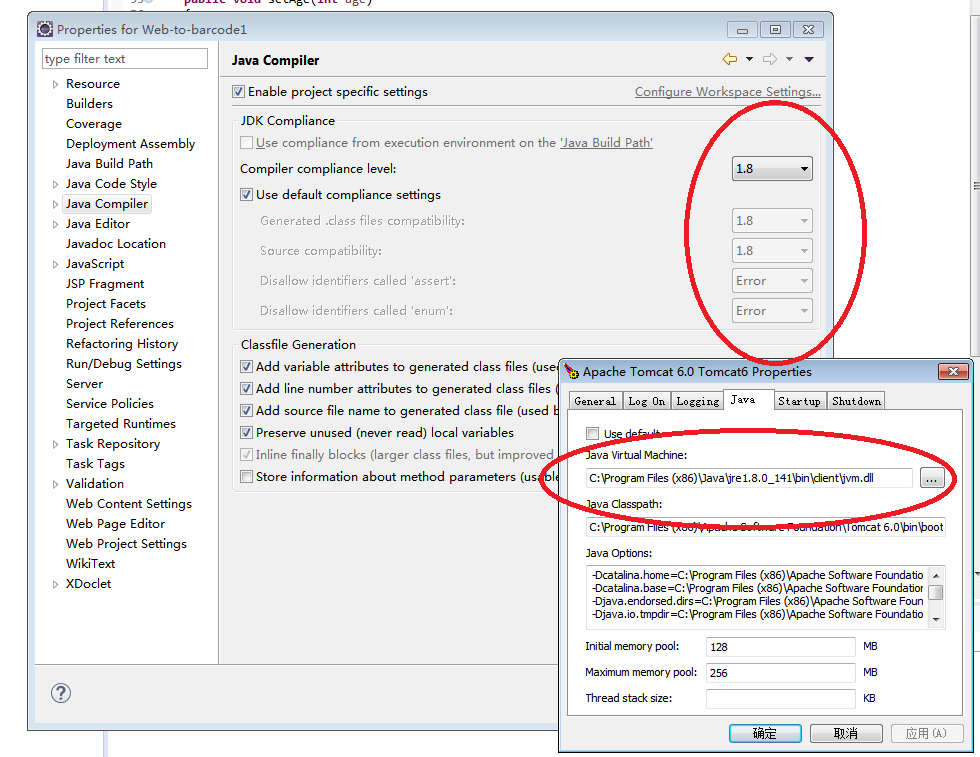980x757 pixels.
Task: Close the Apache Tomcat properties dialog
Action: (x=953, y=371)
